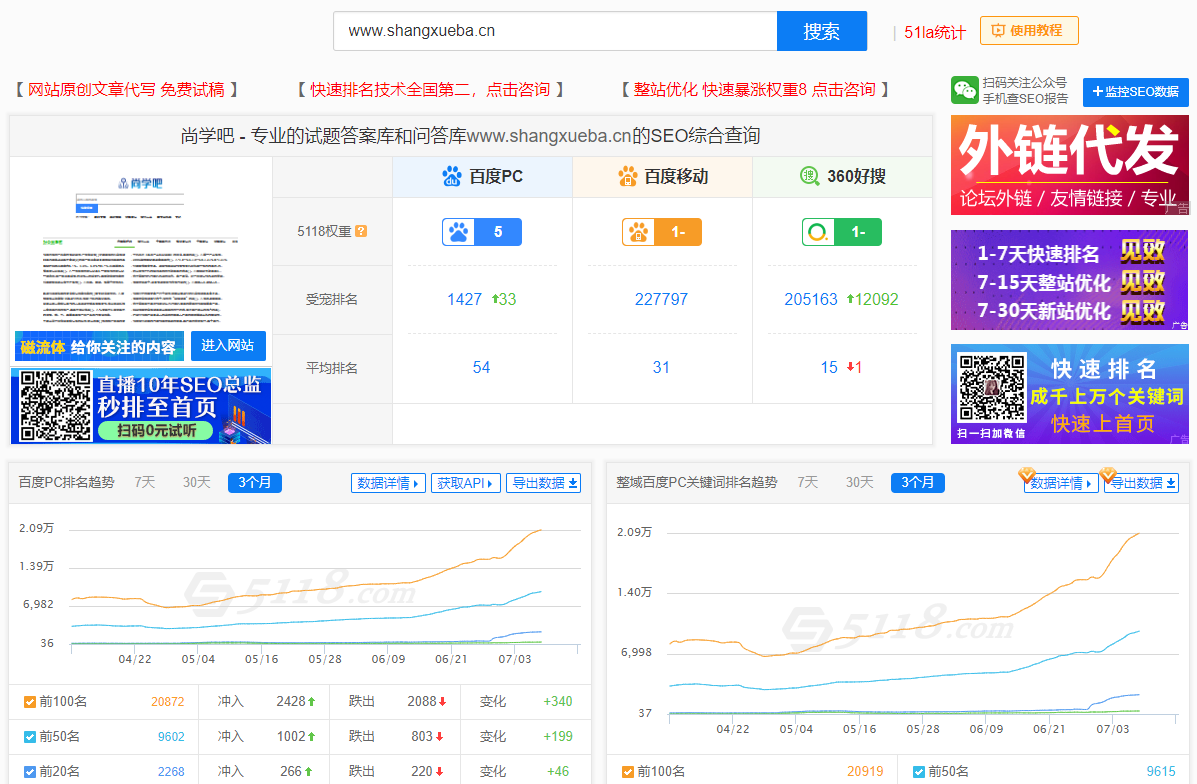This screenshot has height=784, width=1197.
Task: Click the blue 搜索 button
Action: click(821, 31)
